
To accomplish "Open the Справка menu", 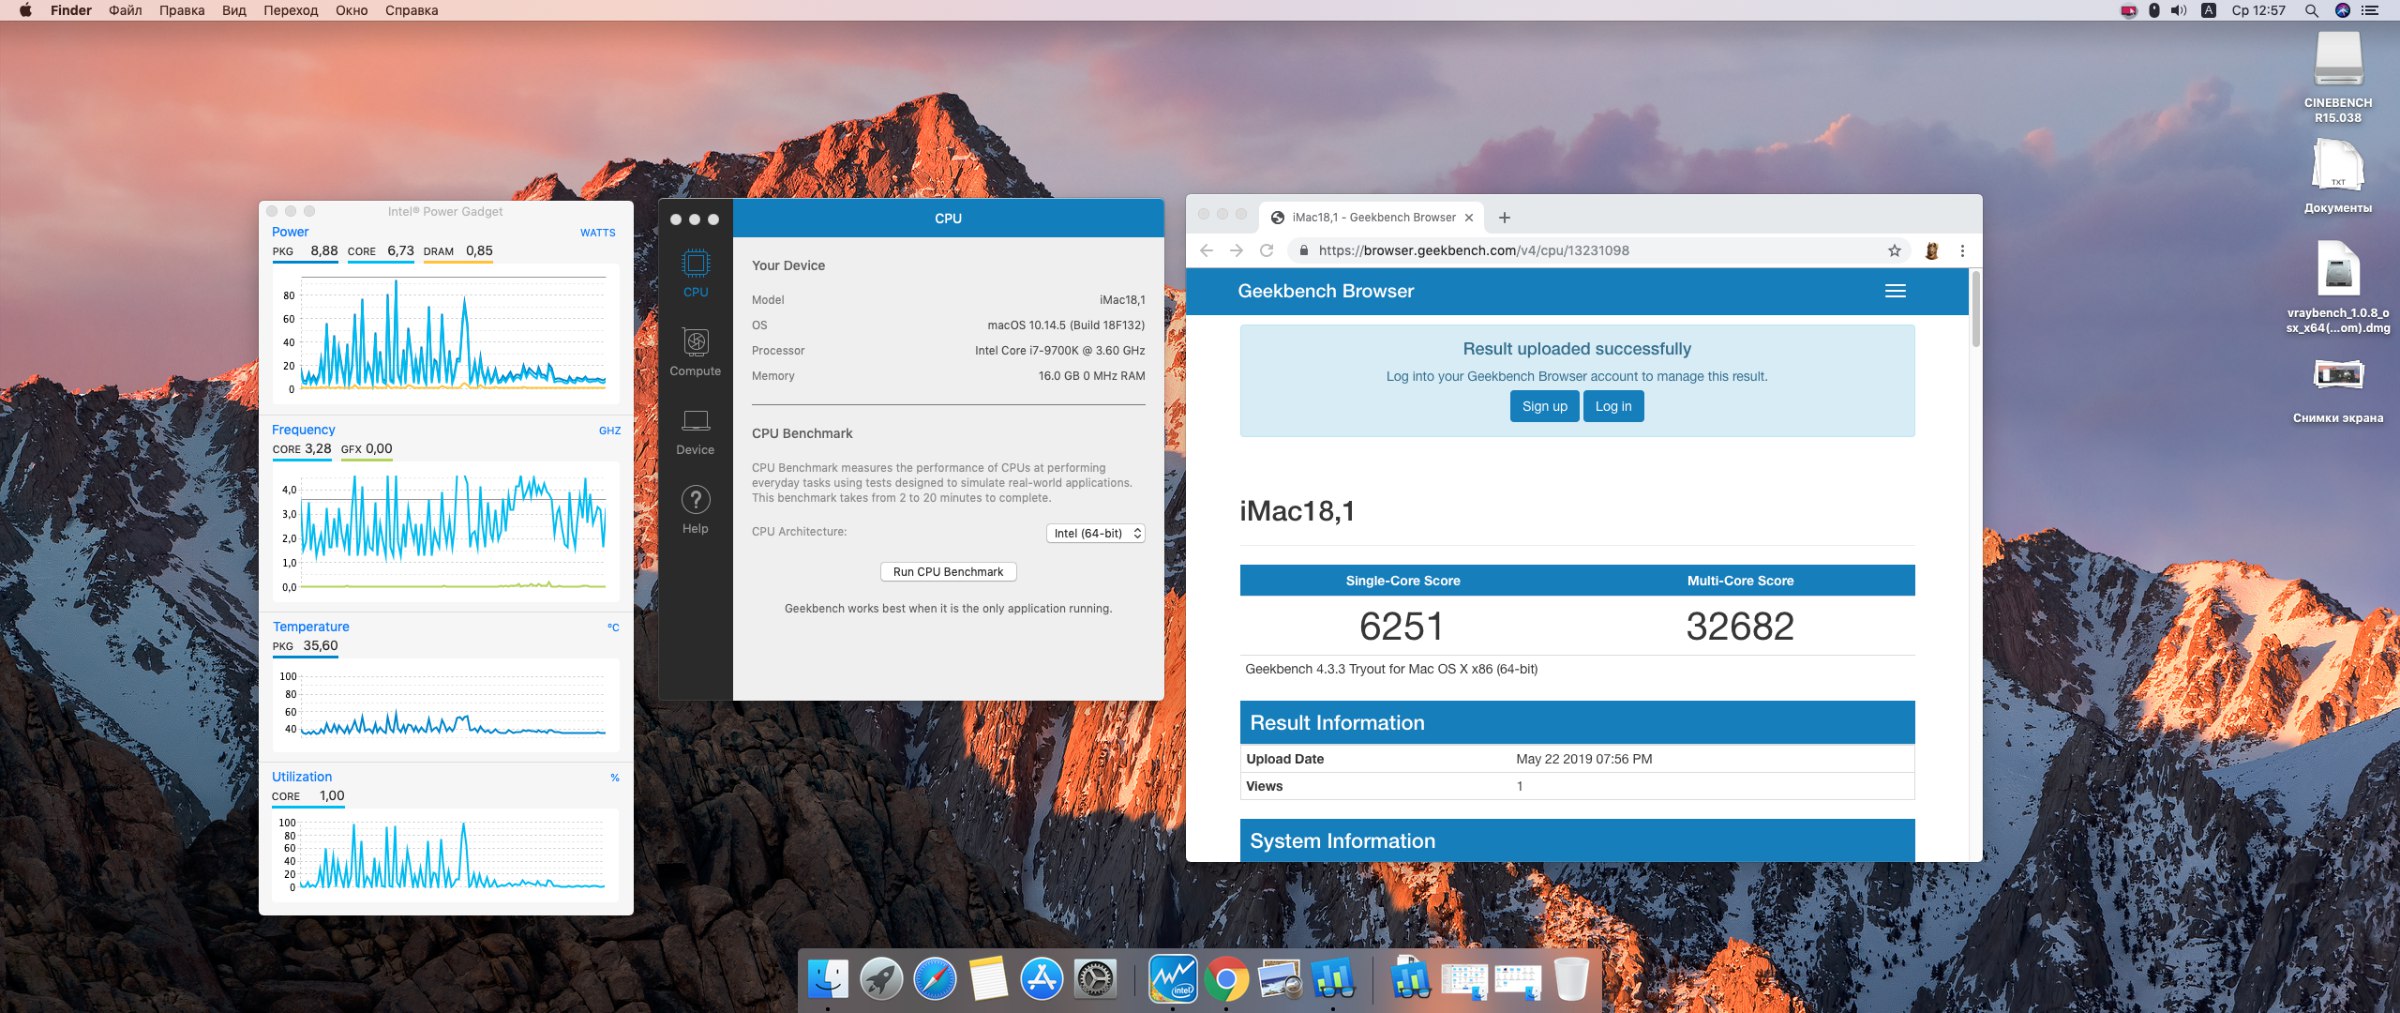I will pyautogui.click(x=411, y=10).
